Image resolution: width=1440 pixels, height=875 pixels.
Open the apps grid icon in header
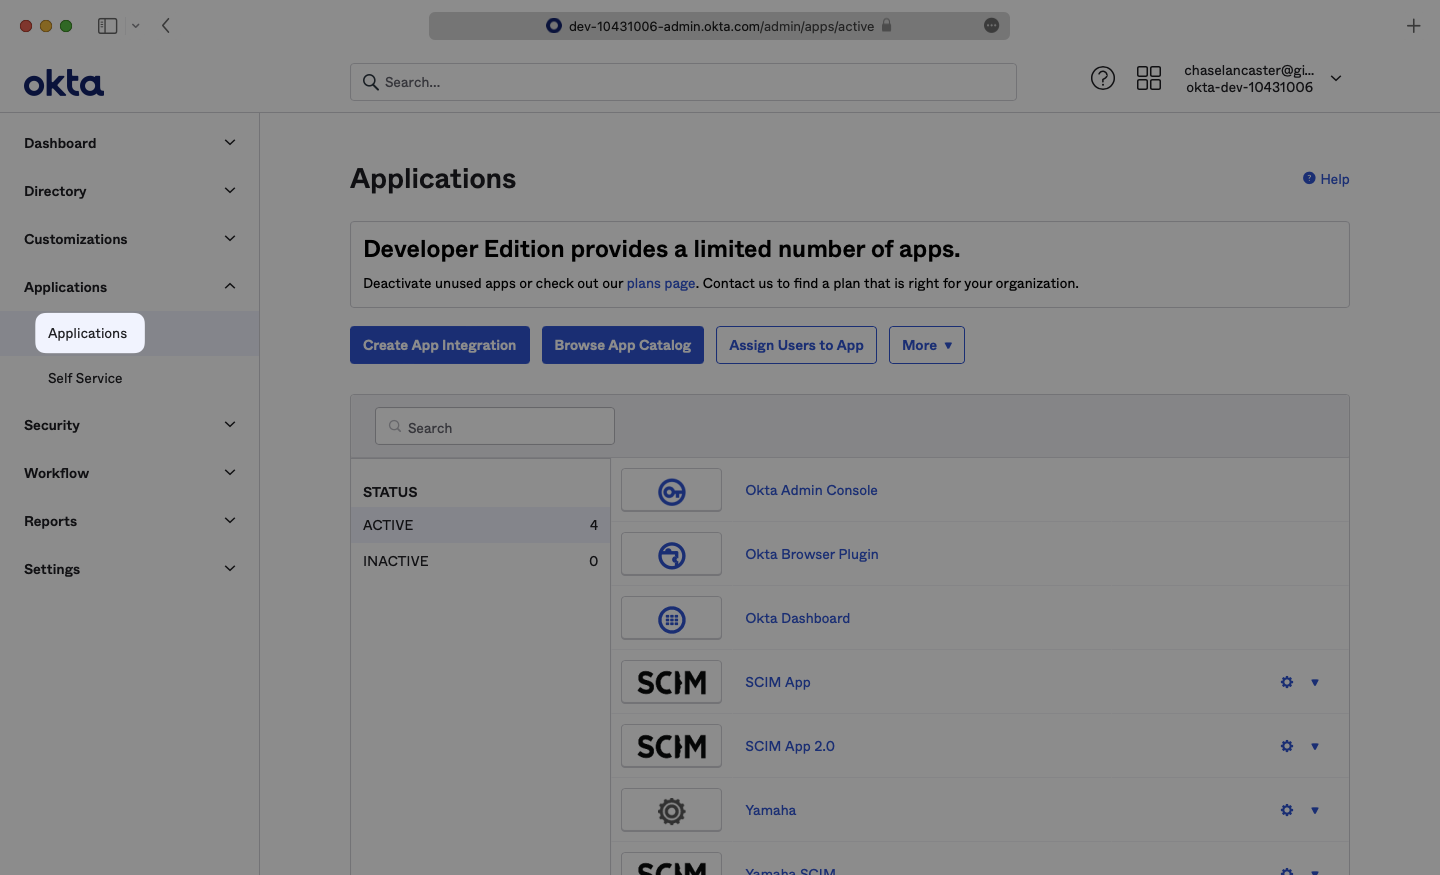(x=1149, y=78)
